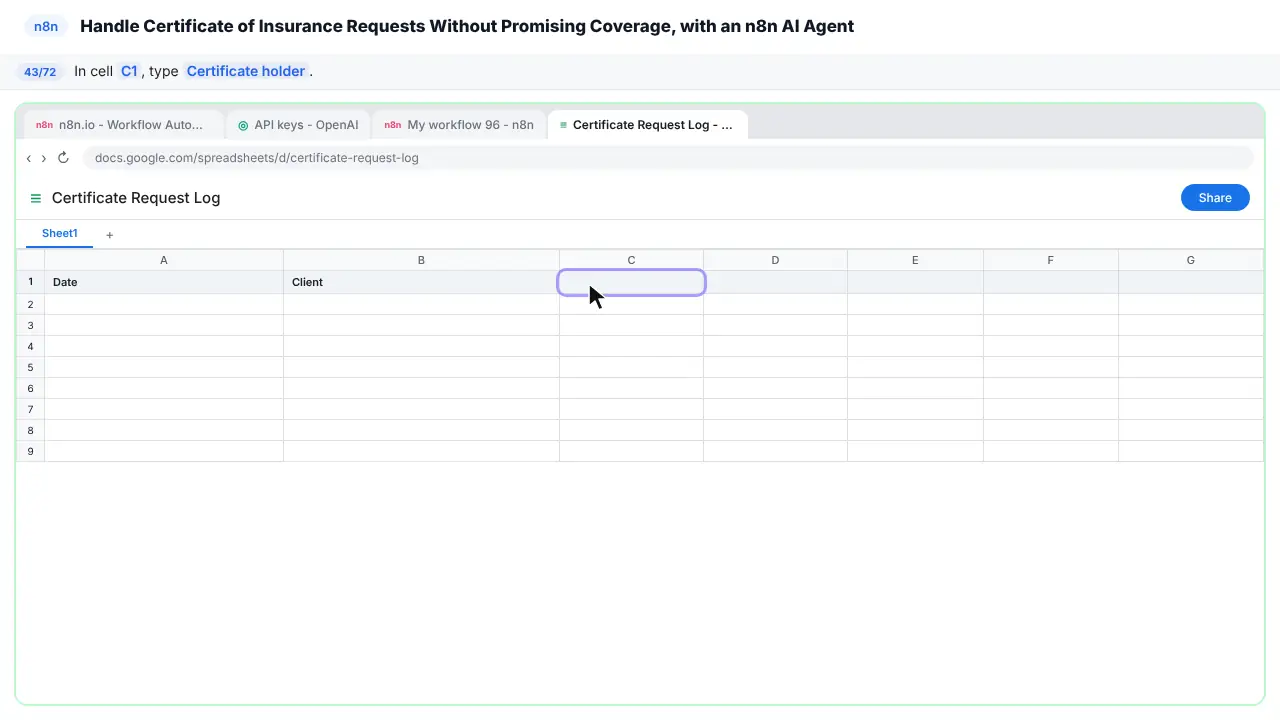Viewport: 1280px width, 720px height.
Task: Select column B header
Action: (x=421, y=260)
